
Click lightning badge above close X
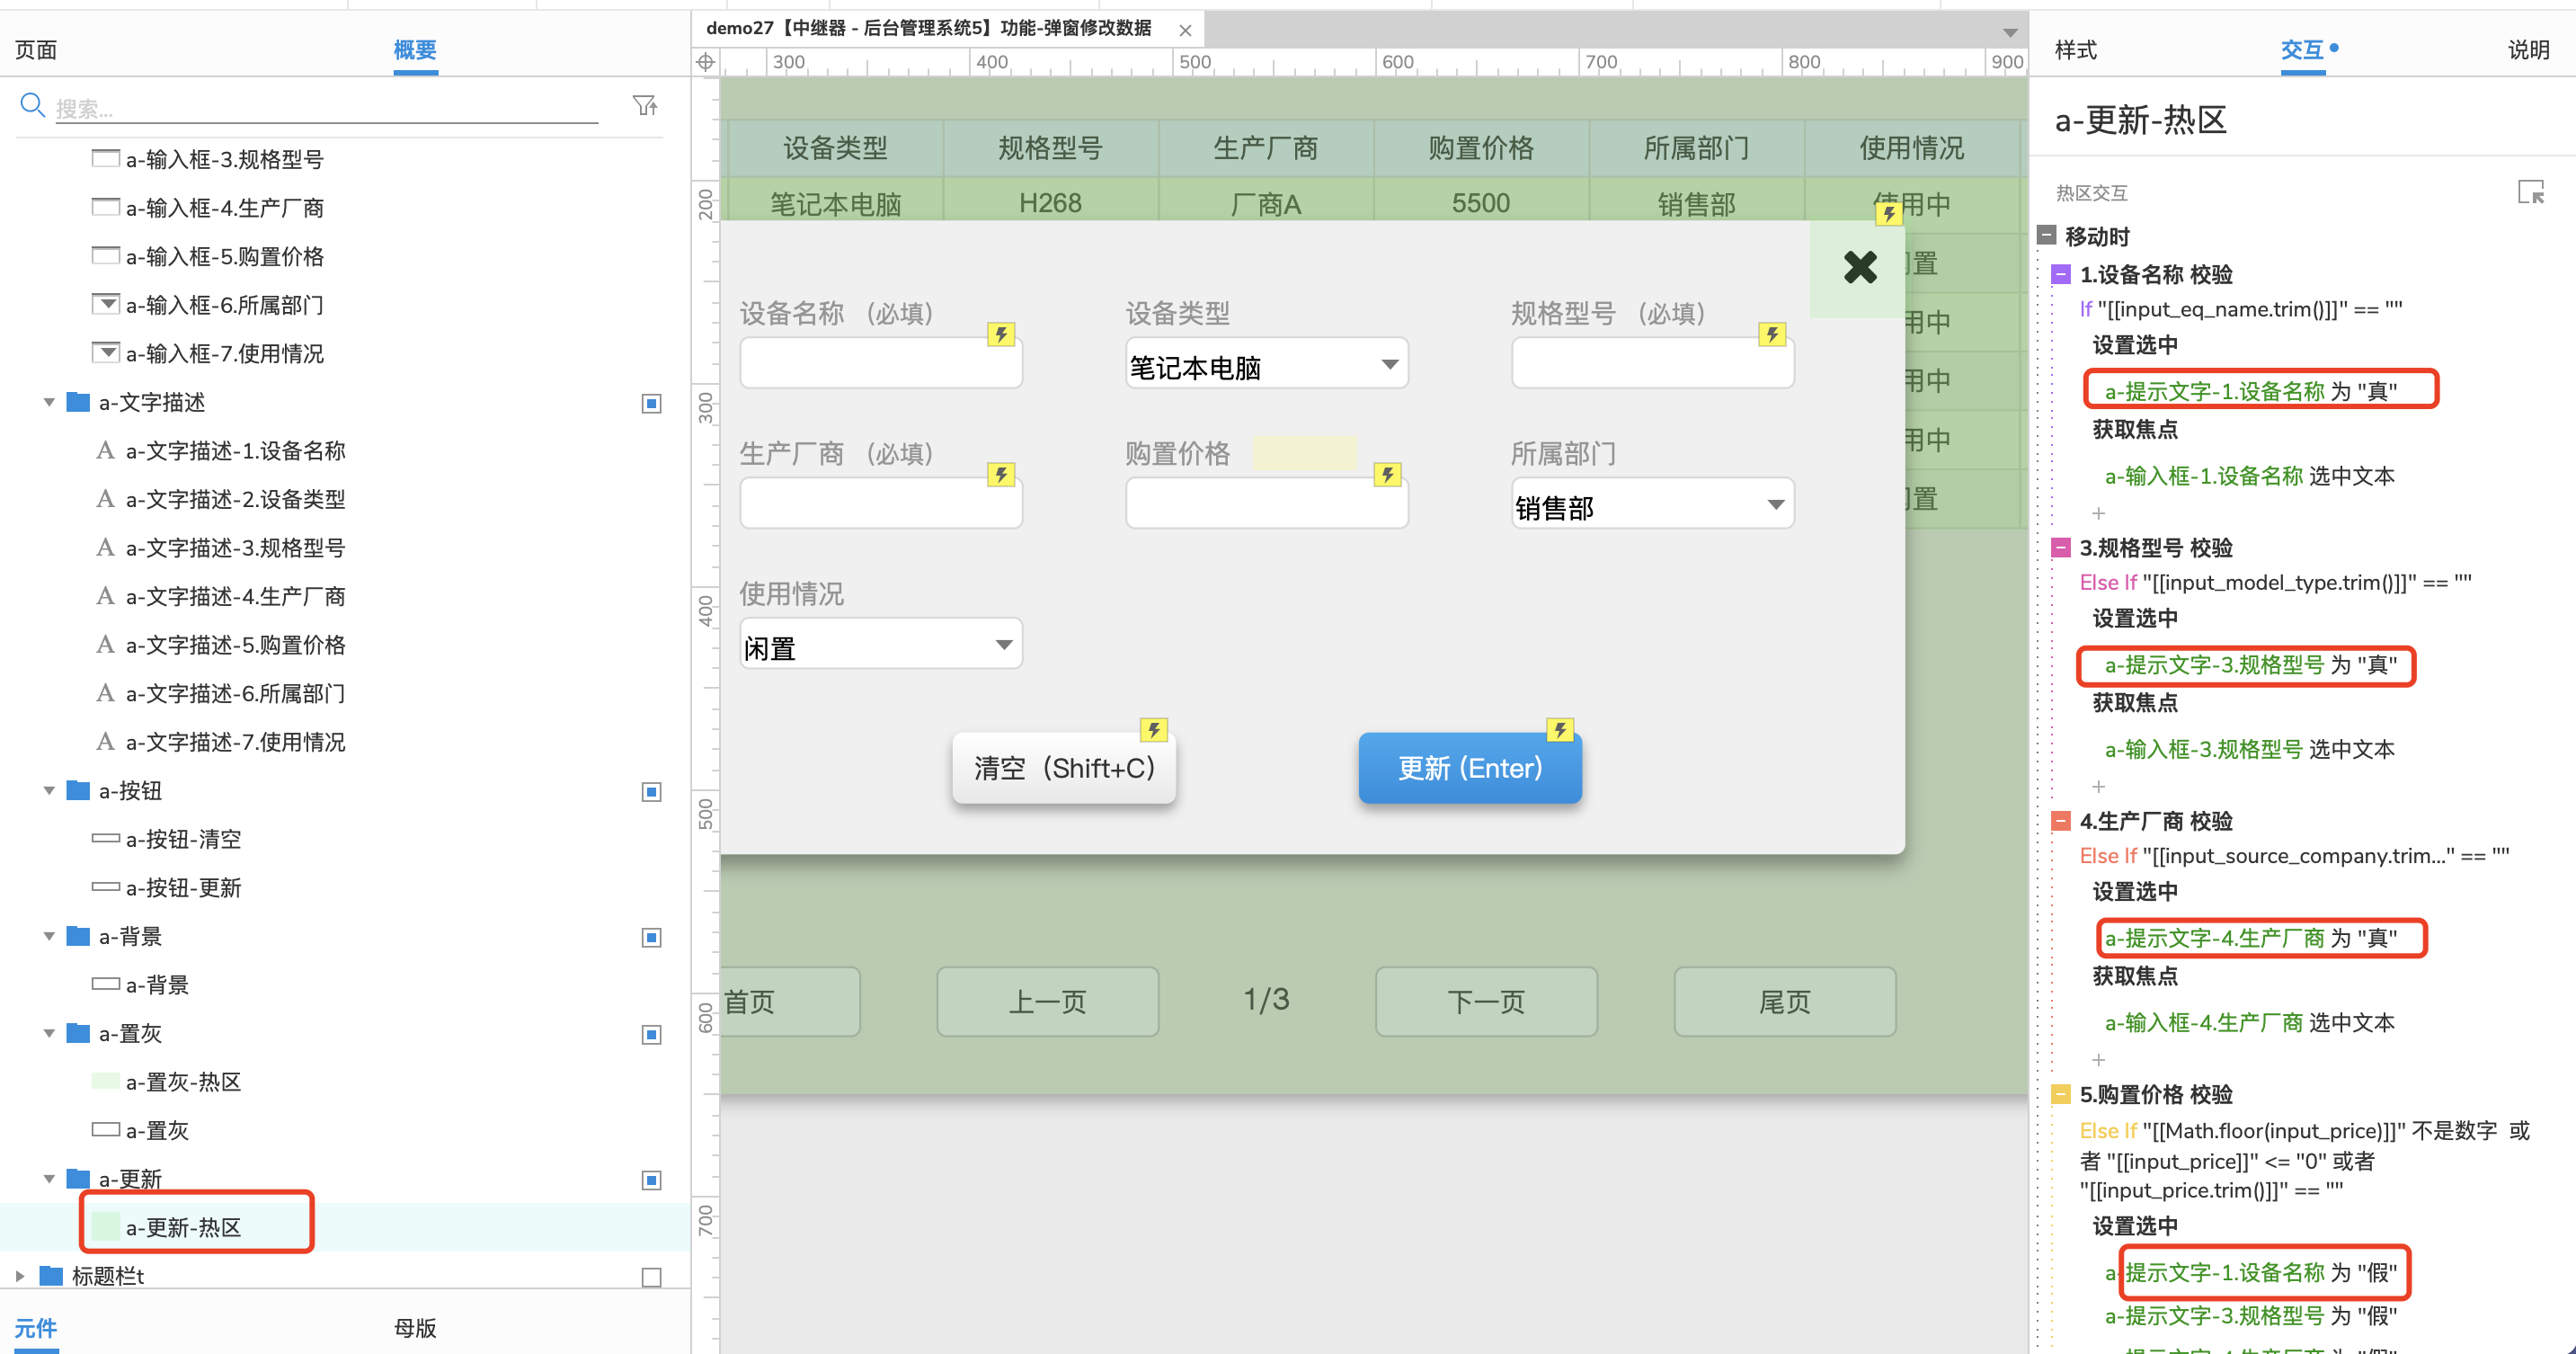point(1888,213)
